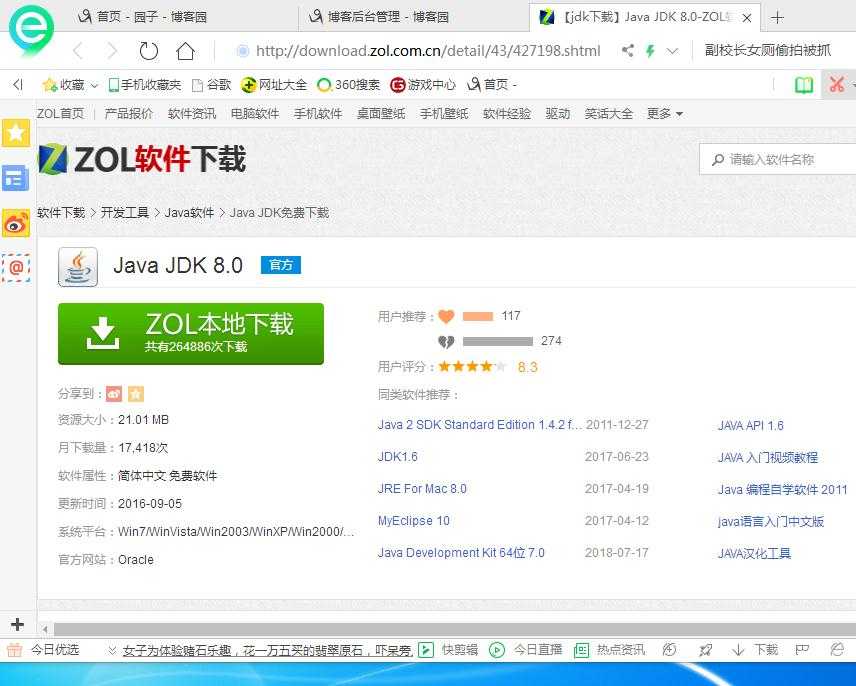Click the Java coffee cup logo
856x686 pixels.
pos(77,265)
